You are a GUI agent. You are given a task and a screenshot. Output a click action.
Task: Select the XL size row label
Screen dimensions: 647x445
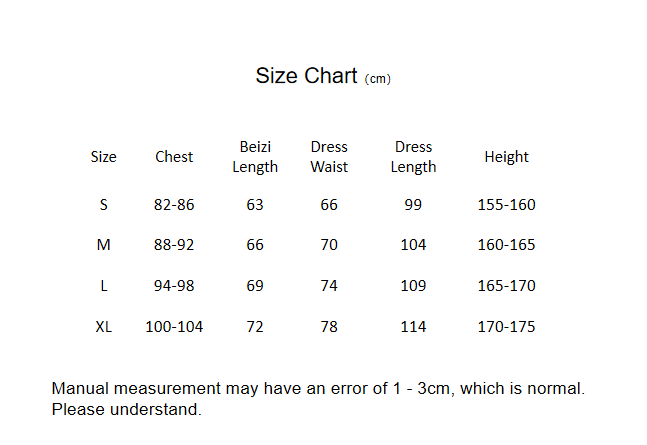[103, 327]
